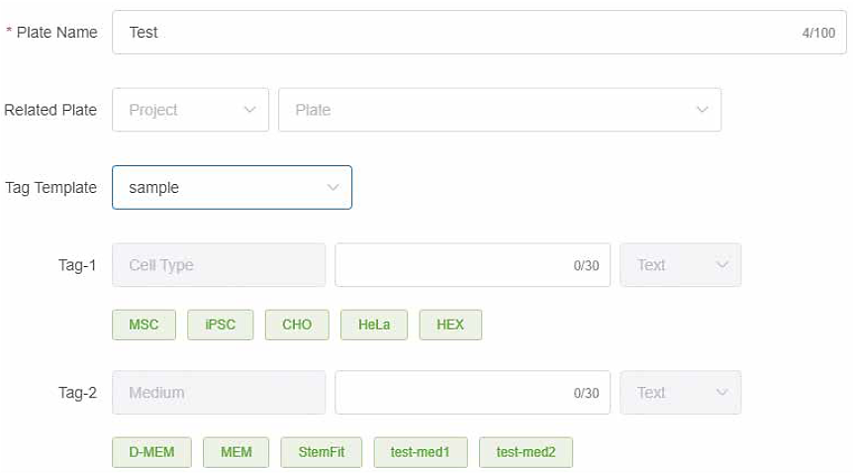Click the HEX tag button
The width and height of the screenshot is (854, 473).
pos(450,325)
